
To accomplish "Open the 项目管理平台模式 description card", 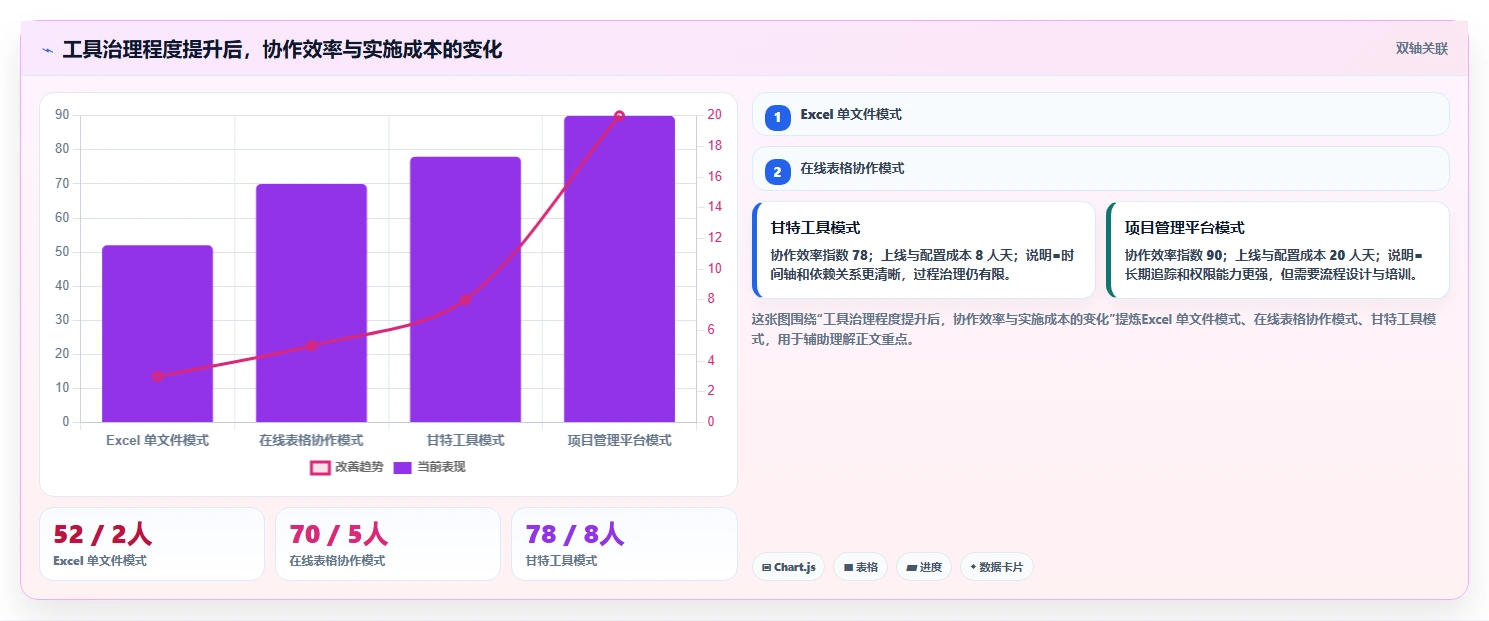I will tap(1278, 250).
